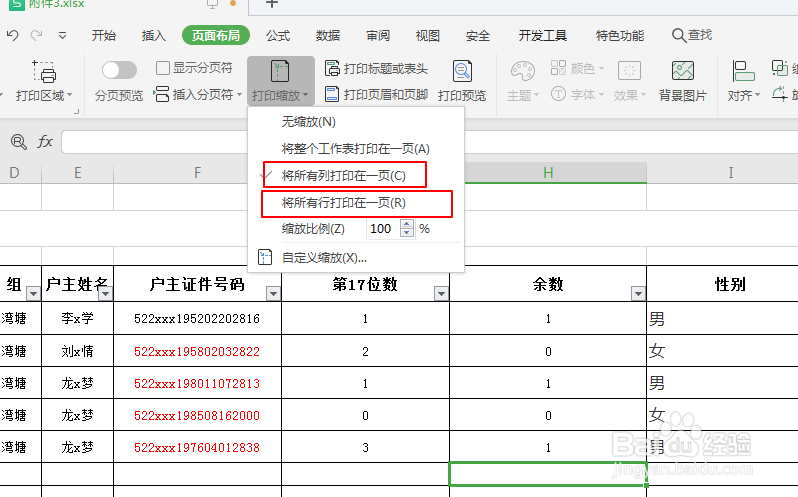The image size is (798, 497).
Task: Click 打印页眉和页脚 button
Action: [376, 94]
